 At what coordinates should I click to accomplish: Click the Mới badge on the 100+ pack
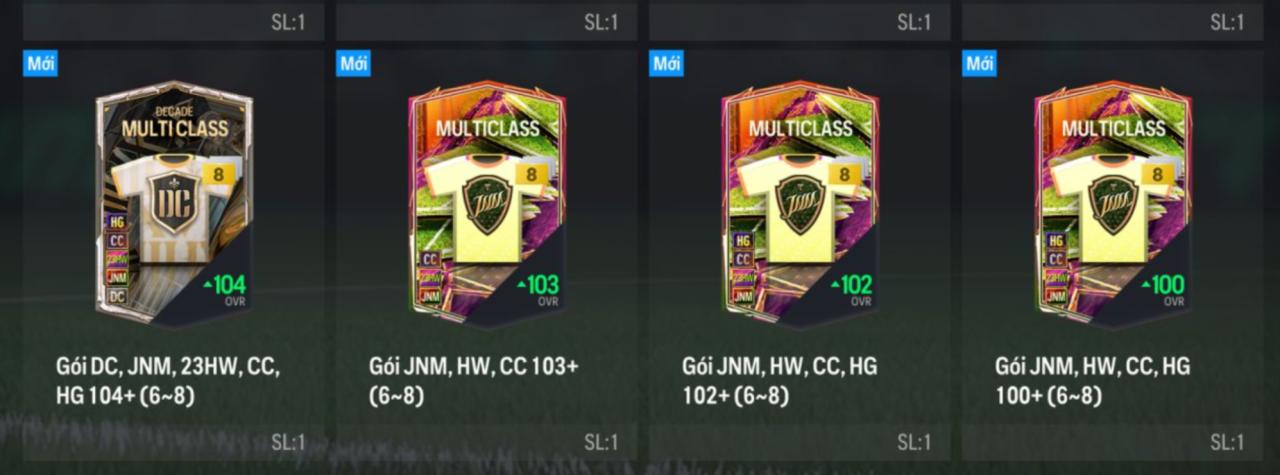pyautogui.click(x=980, y=64)
